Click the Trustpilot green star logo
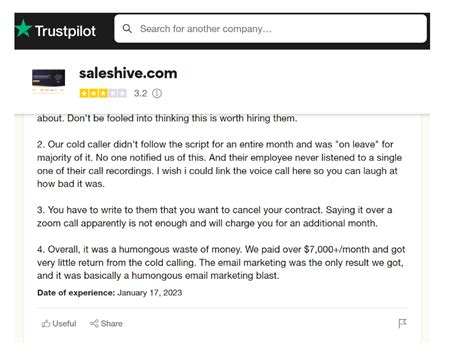This screenshot has width=474, height=362. [24, 28]
